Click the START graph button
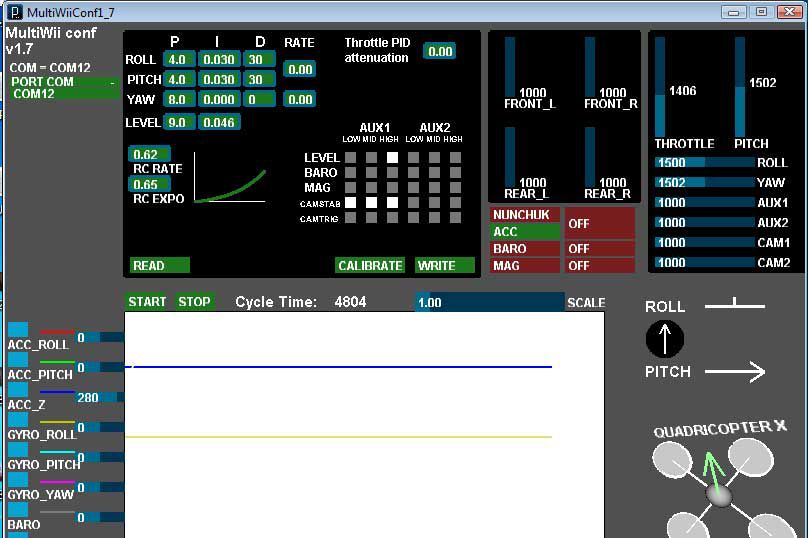This screenshot has width=808, height=538. tap(147, 301)
